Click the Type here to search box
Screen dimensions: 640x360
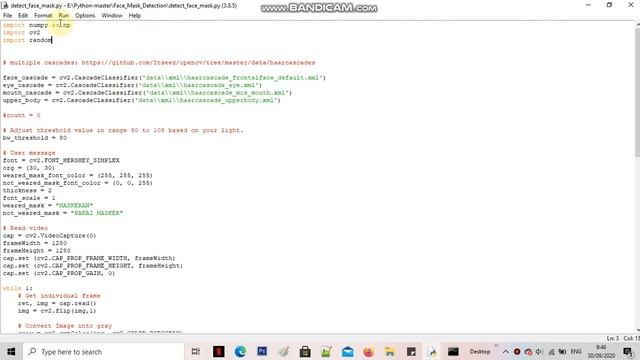click(x=104, y=351)
